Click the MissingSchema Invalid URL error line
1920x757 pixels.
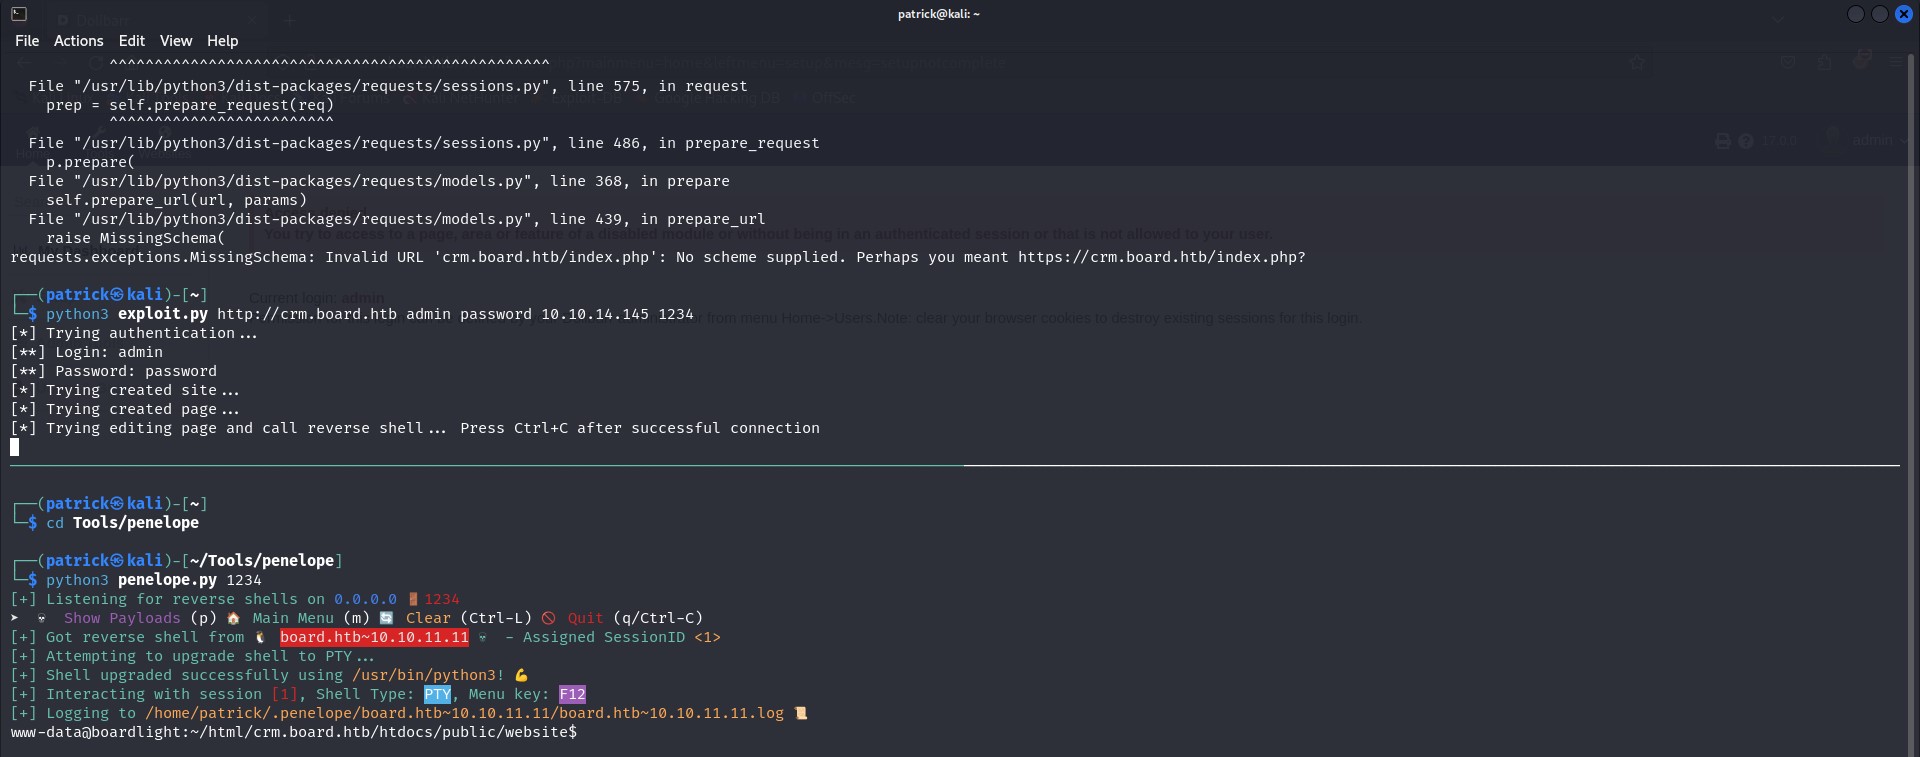tap(658, 257)
